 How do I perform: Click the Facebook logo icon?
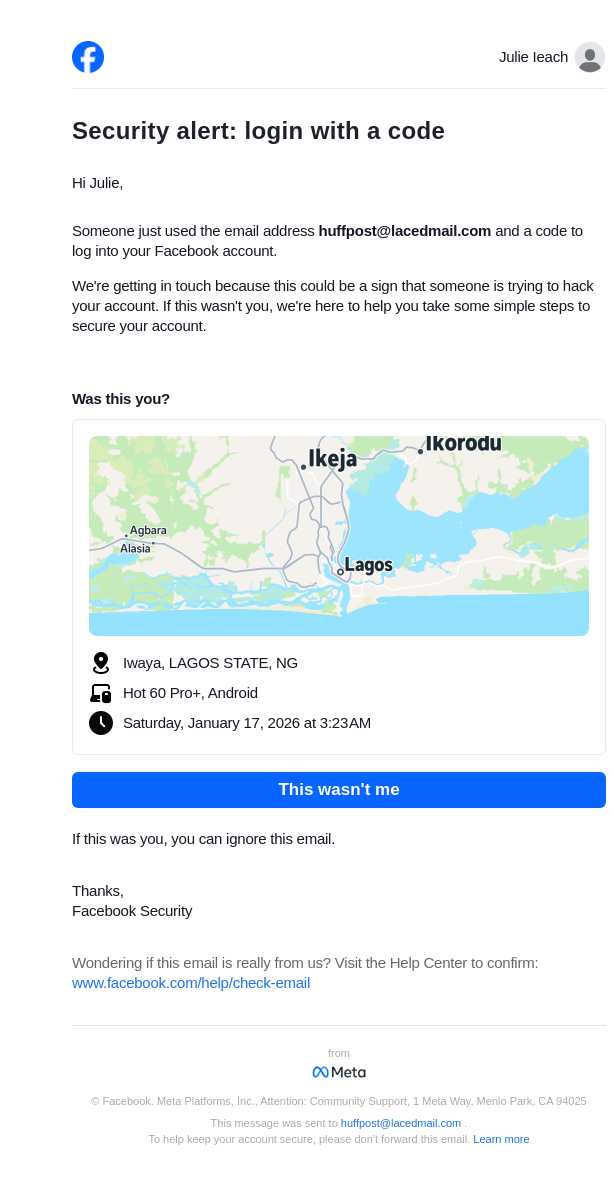click(88, 57)
